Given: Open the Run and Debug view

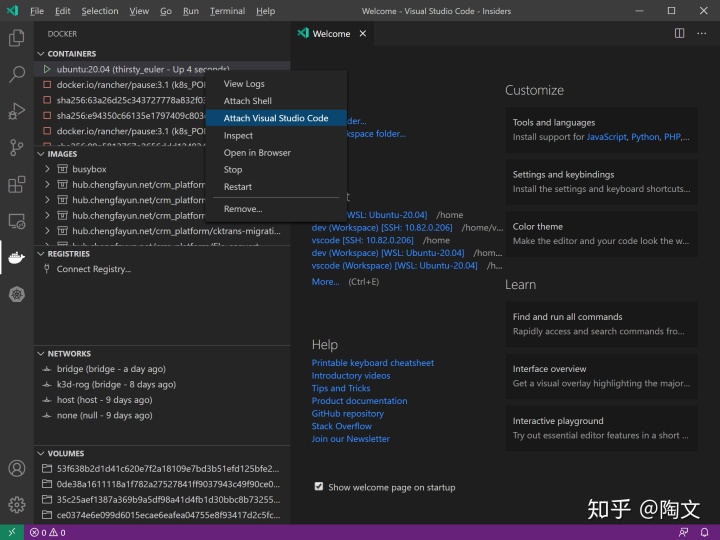Looking at the screenshot, I should tap(17, 111).
